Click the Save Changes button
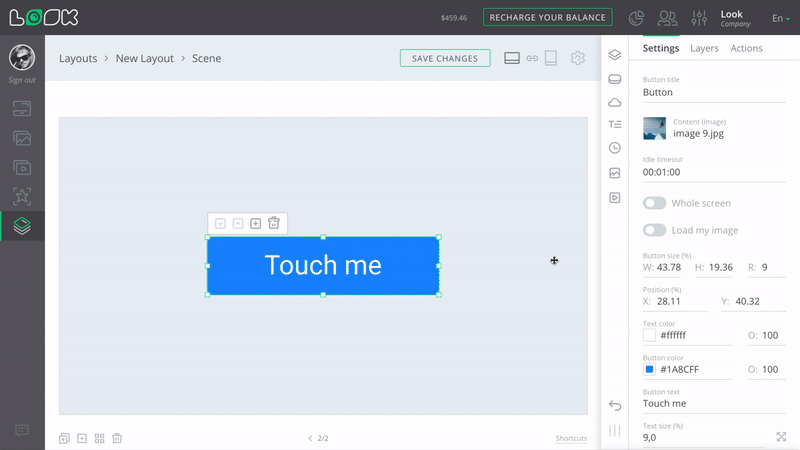The width and height of the screenshot is (800, 450). pos(445,58)
